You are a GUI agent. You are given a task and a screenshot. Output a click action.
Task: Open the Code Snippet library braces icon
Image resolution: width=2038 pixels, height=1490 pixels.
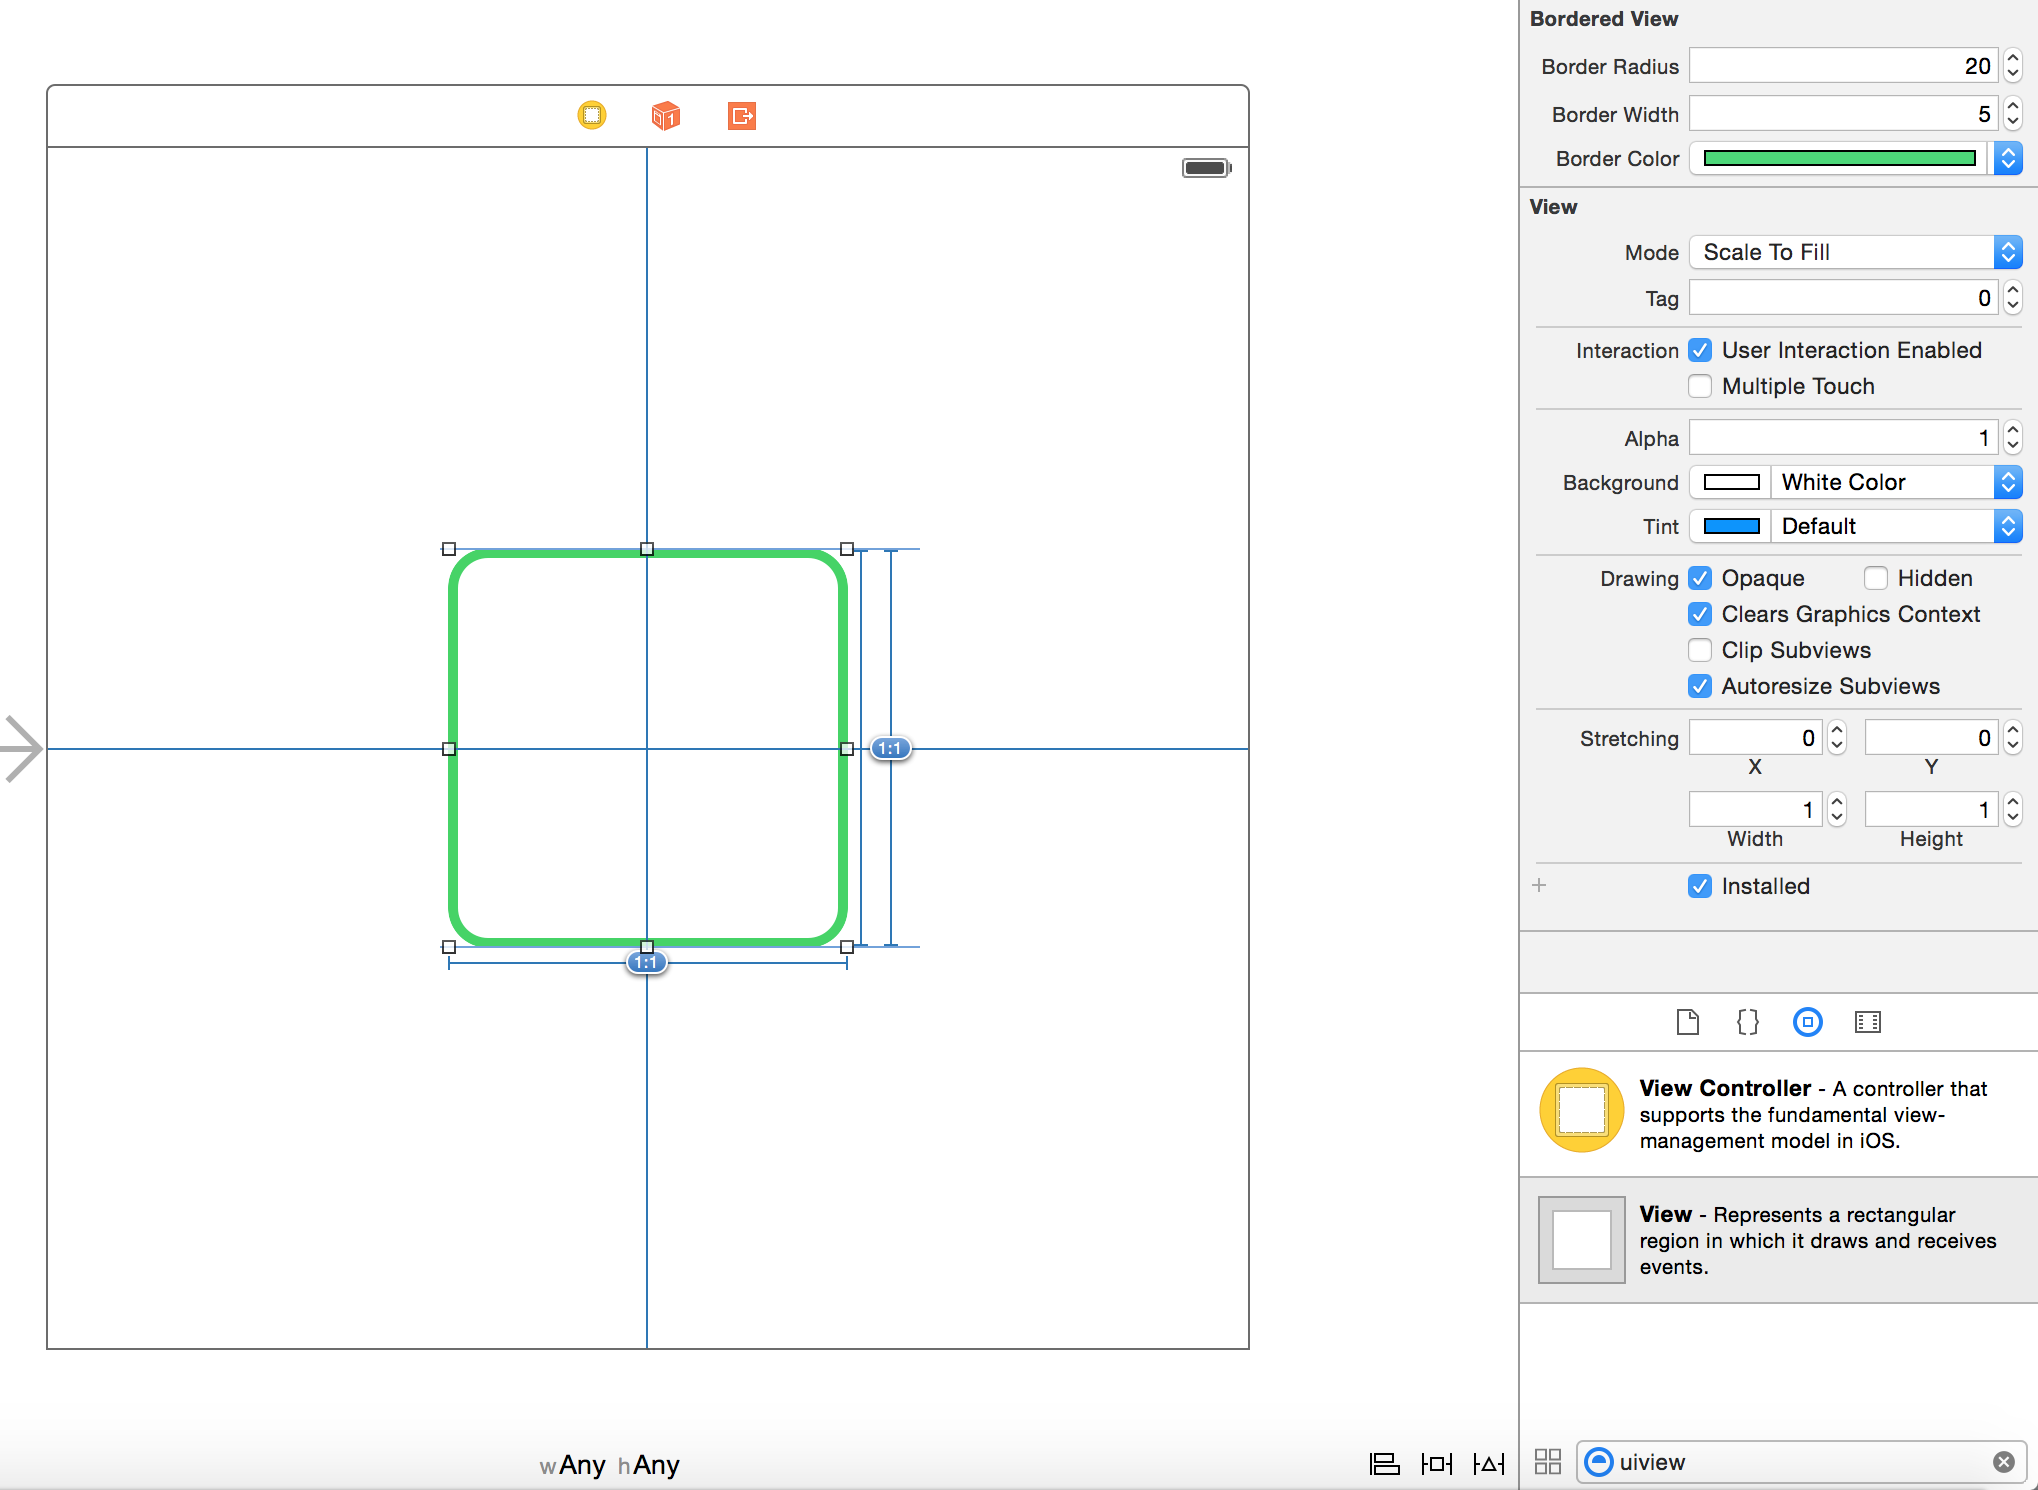[x=1747, y=1022]
